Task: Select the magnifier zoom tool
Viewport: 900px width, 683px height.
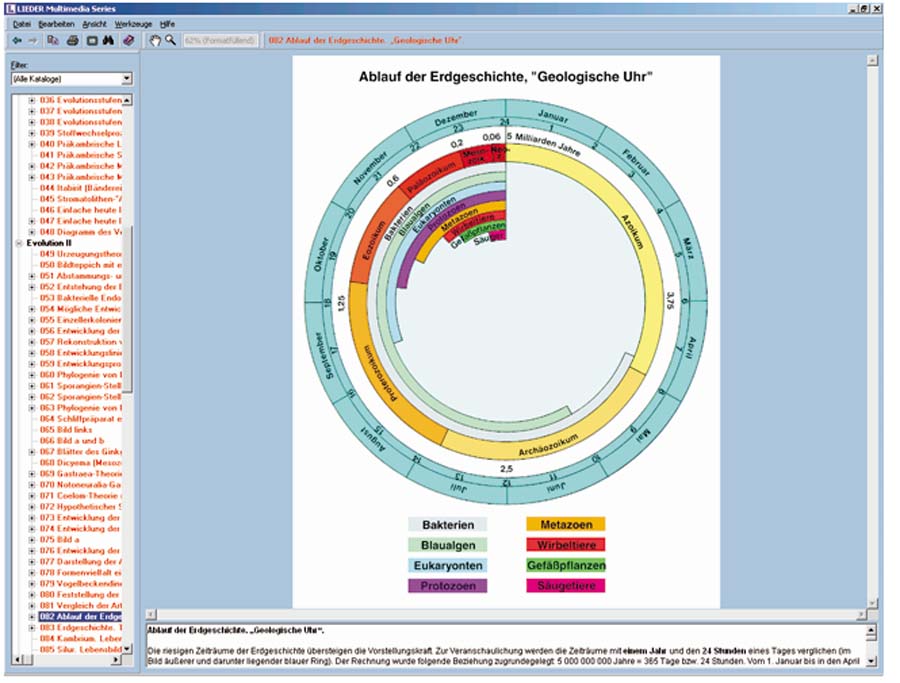Action: coord(171,40)
